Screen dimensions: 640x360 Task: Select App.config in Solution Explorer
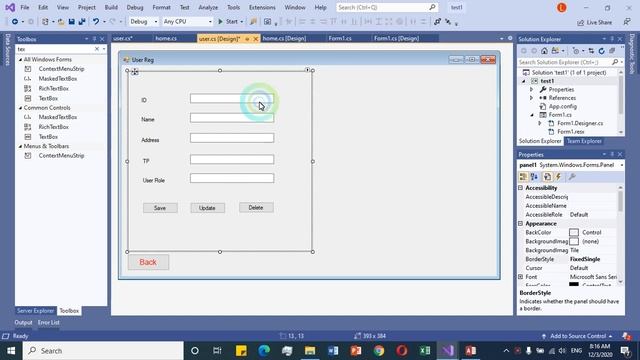[x=562, y=107]
